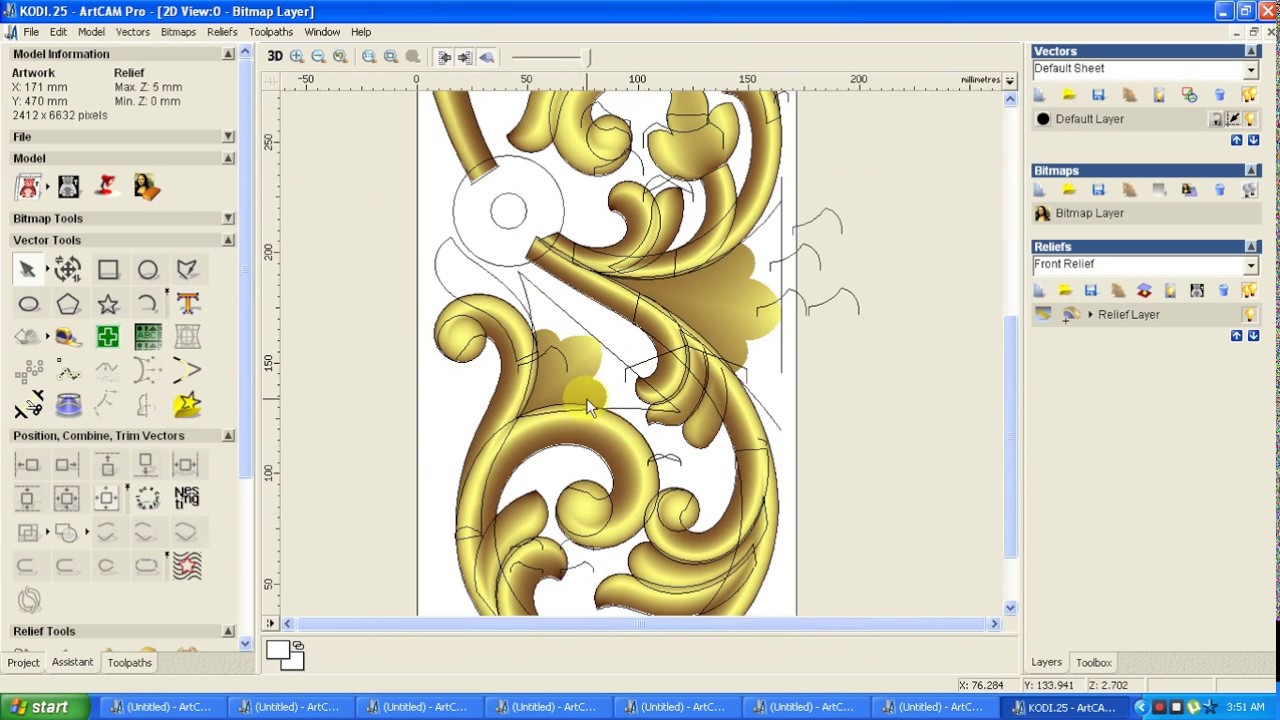1280x720 pixels.
Task: Toggle all relief layers visibility bulbs
Action: click(1249, 291)
